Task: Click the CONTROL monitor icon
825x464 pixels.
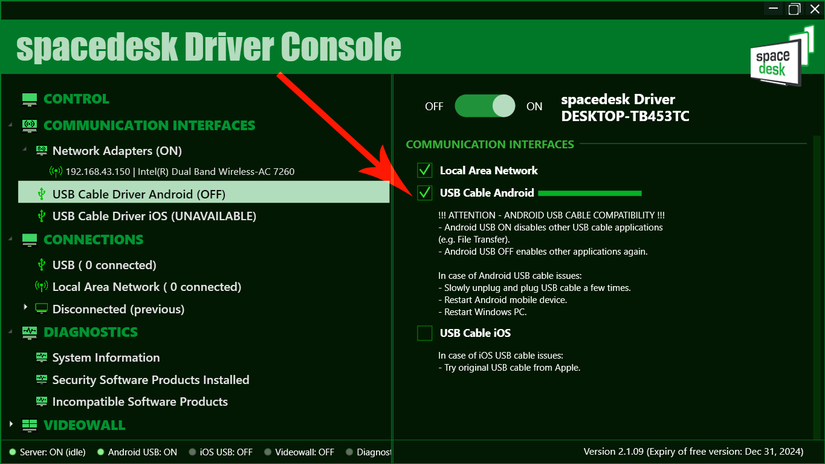Action: click(x=29, y=99)
